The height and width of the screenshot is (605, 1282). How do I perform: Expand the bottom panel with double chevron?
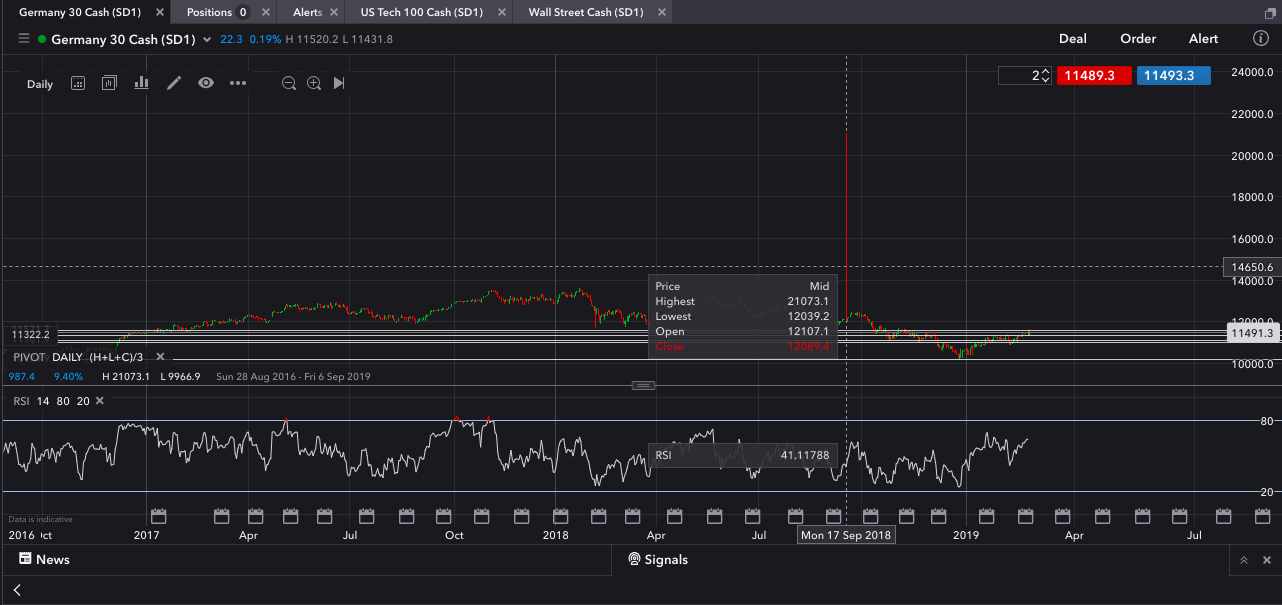point(1243,561)
